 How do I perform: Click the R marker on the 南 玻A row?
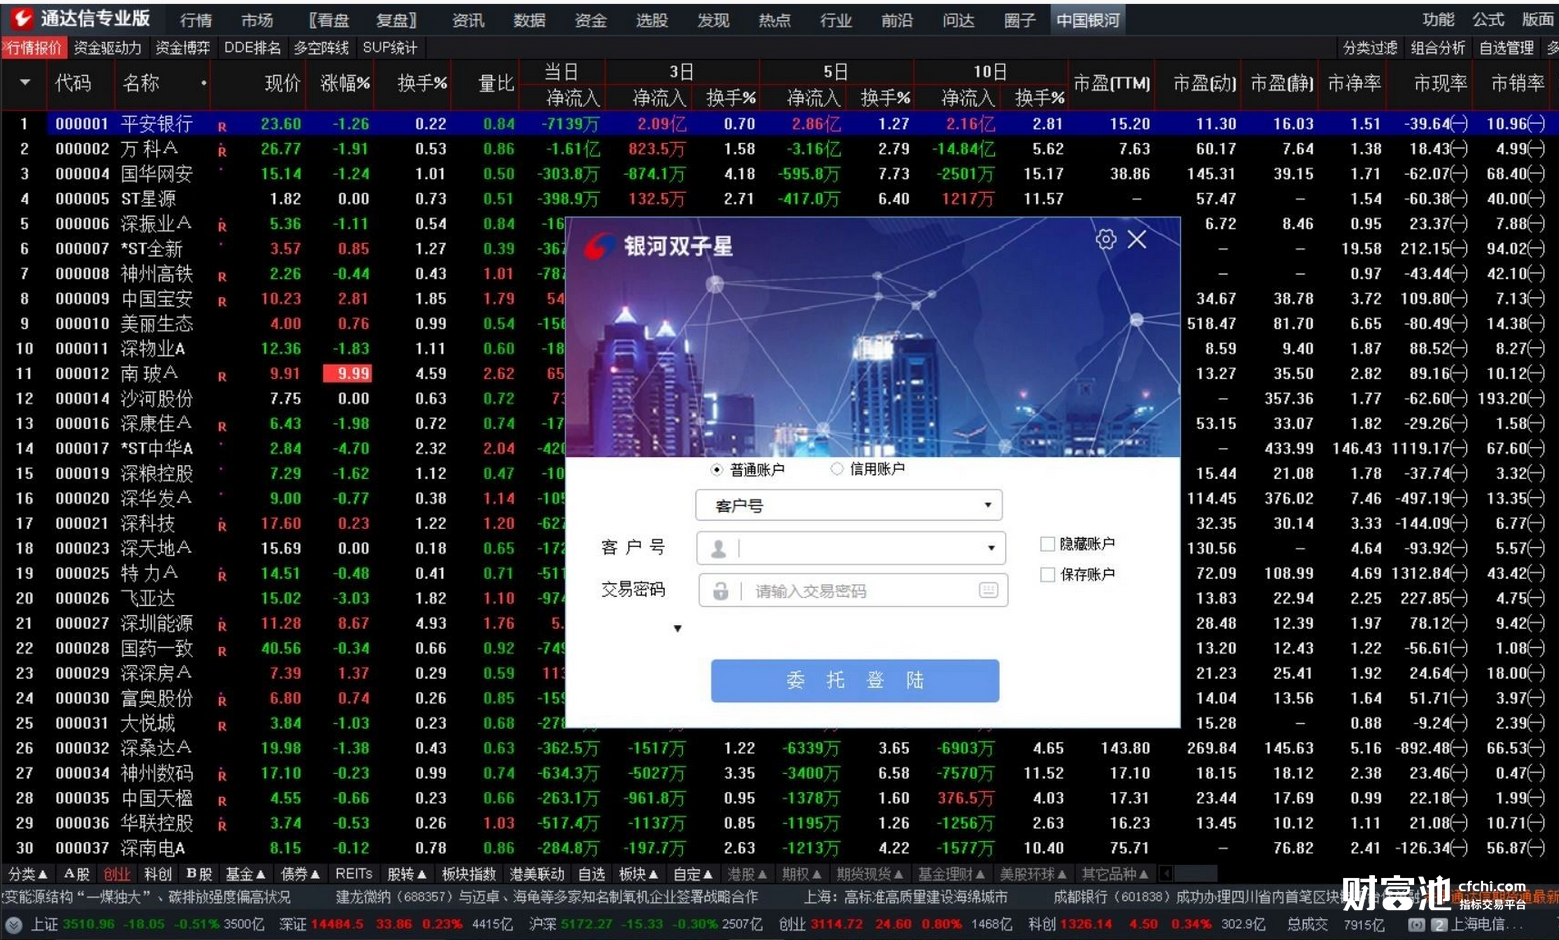[222, 377]
